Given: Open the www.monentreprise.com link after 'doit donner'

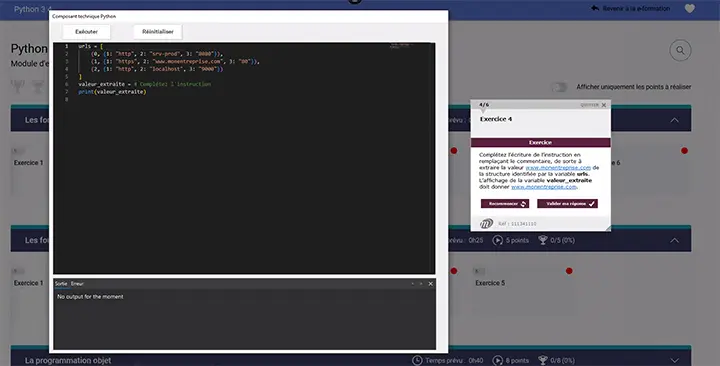Looking at the screenshot, I should tap(544, 187).
